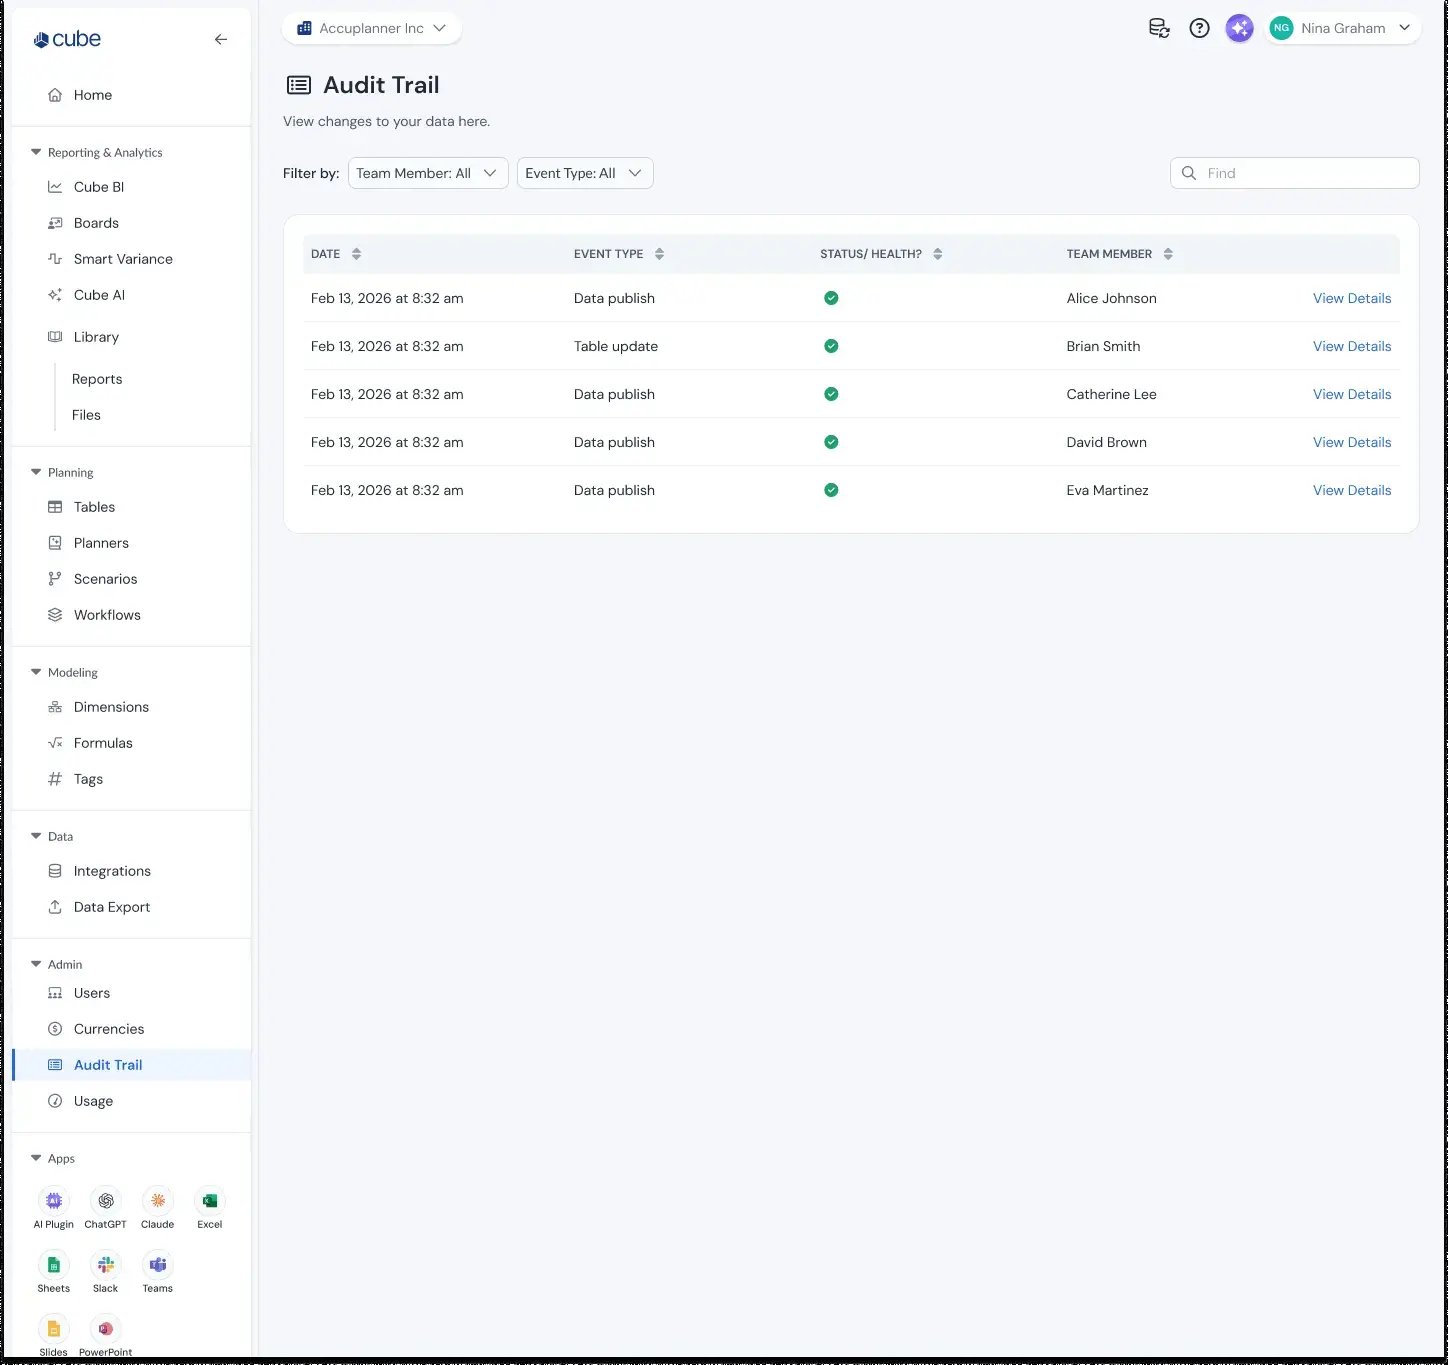
Task: Collapse sidebar with the back arrow
Action: click(x=221, y=40)
